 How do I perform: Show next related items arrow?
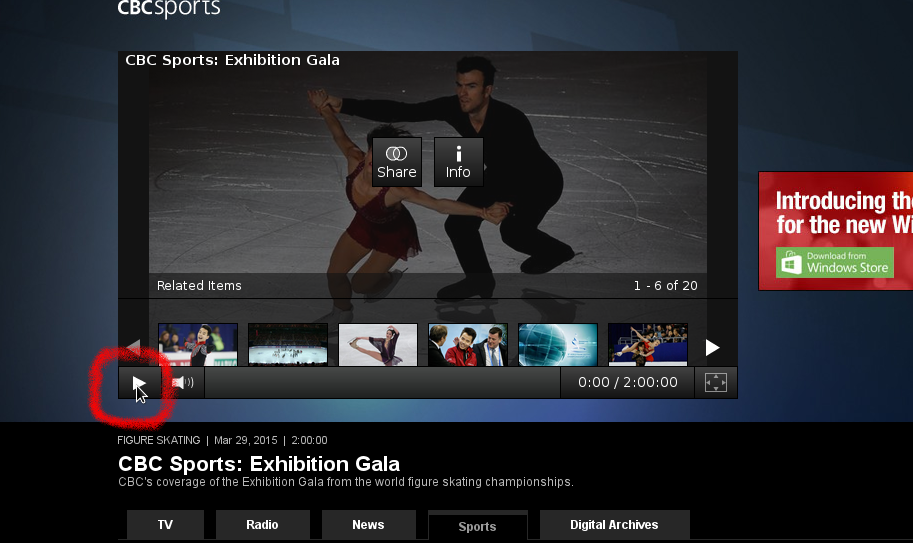pyautogui.click(x=712, y=347)
